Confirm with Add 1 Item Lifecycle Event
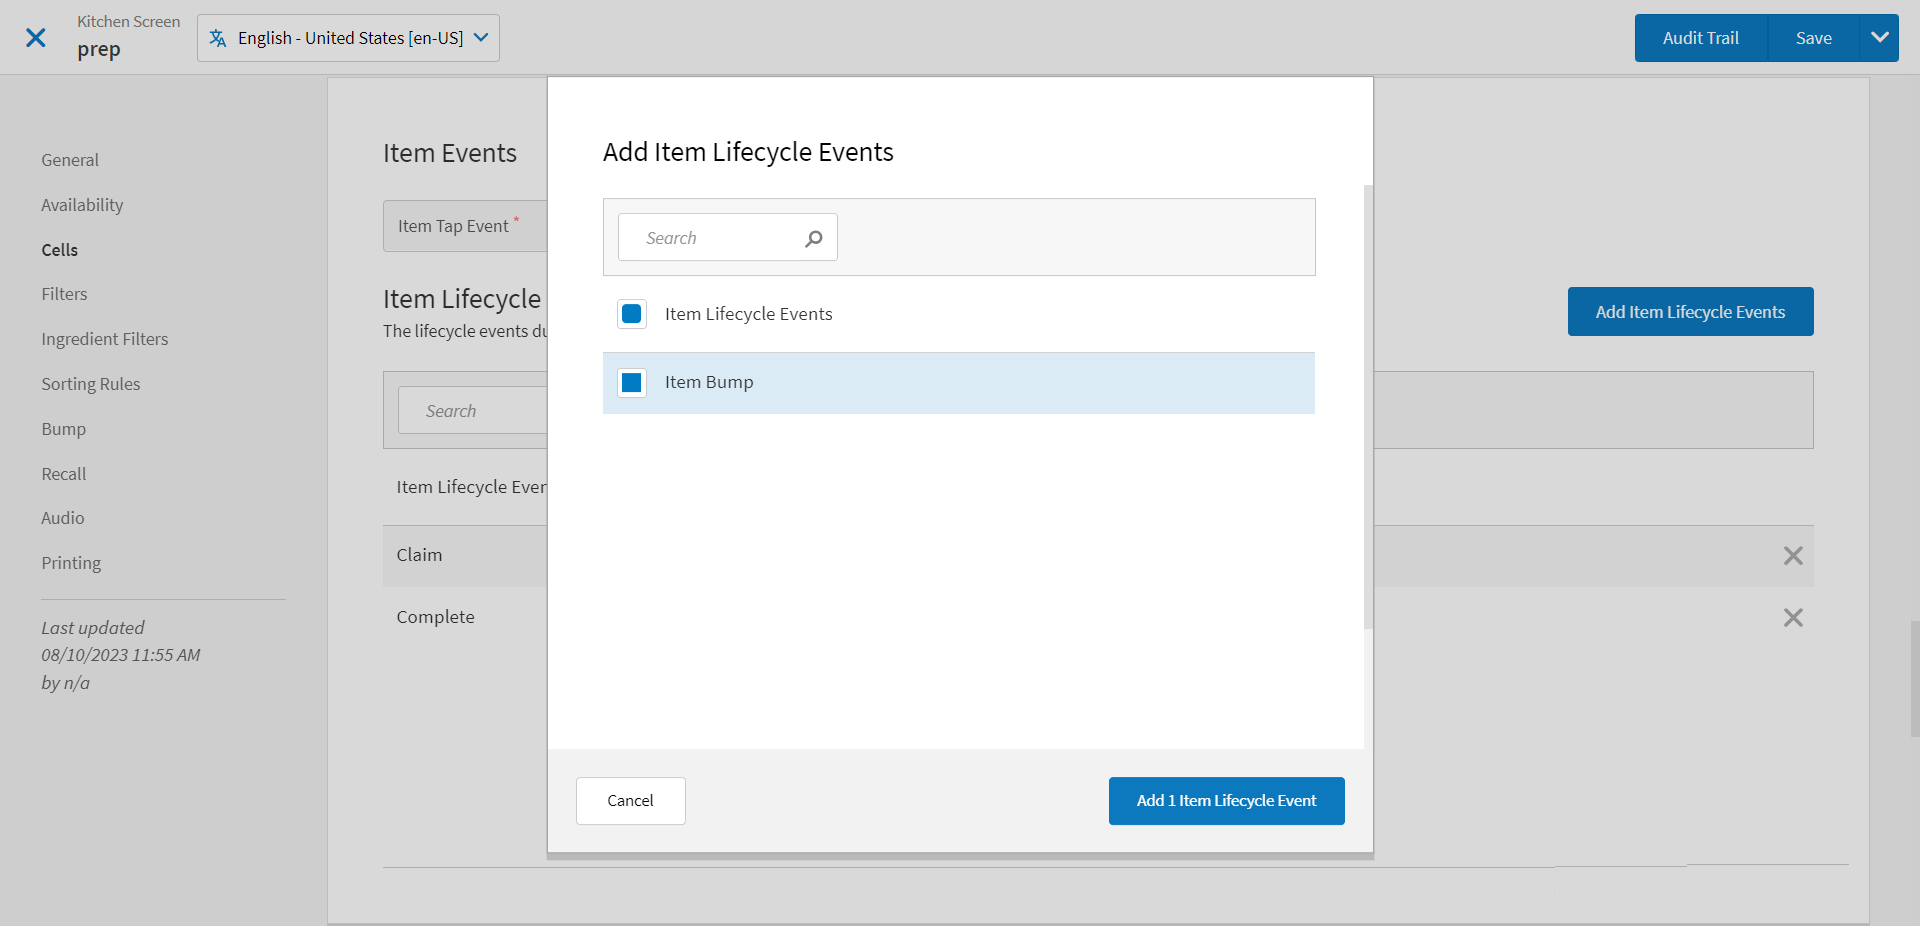Viewport: 1920px width, 926px height. coord(1226,801)
